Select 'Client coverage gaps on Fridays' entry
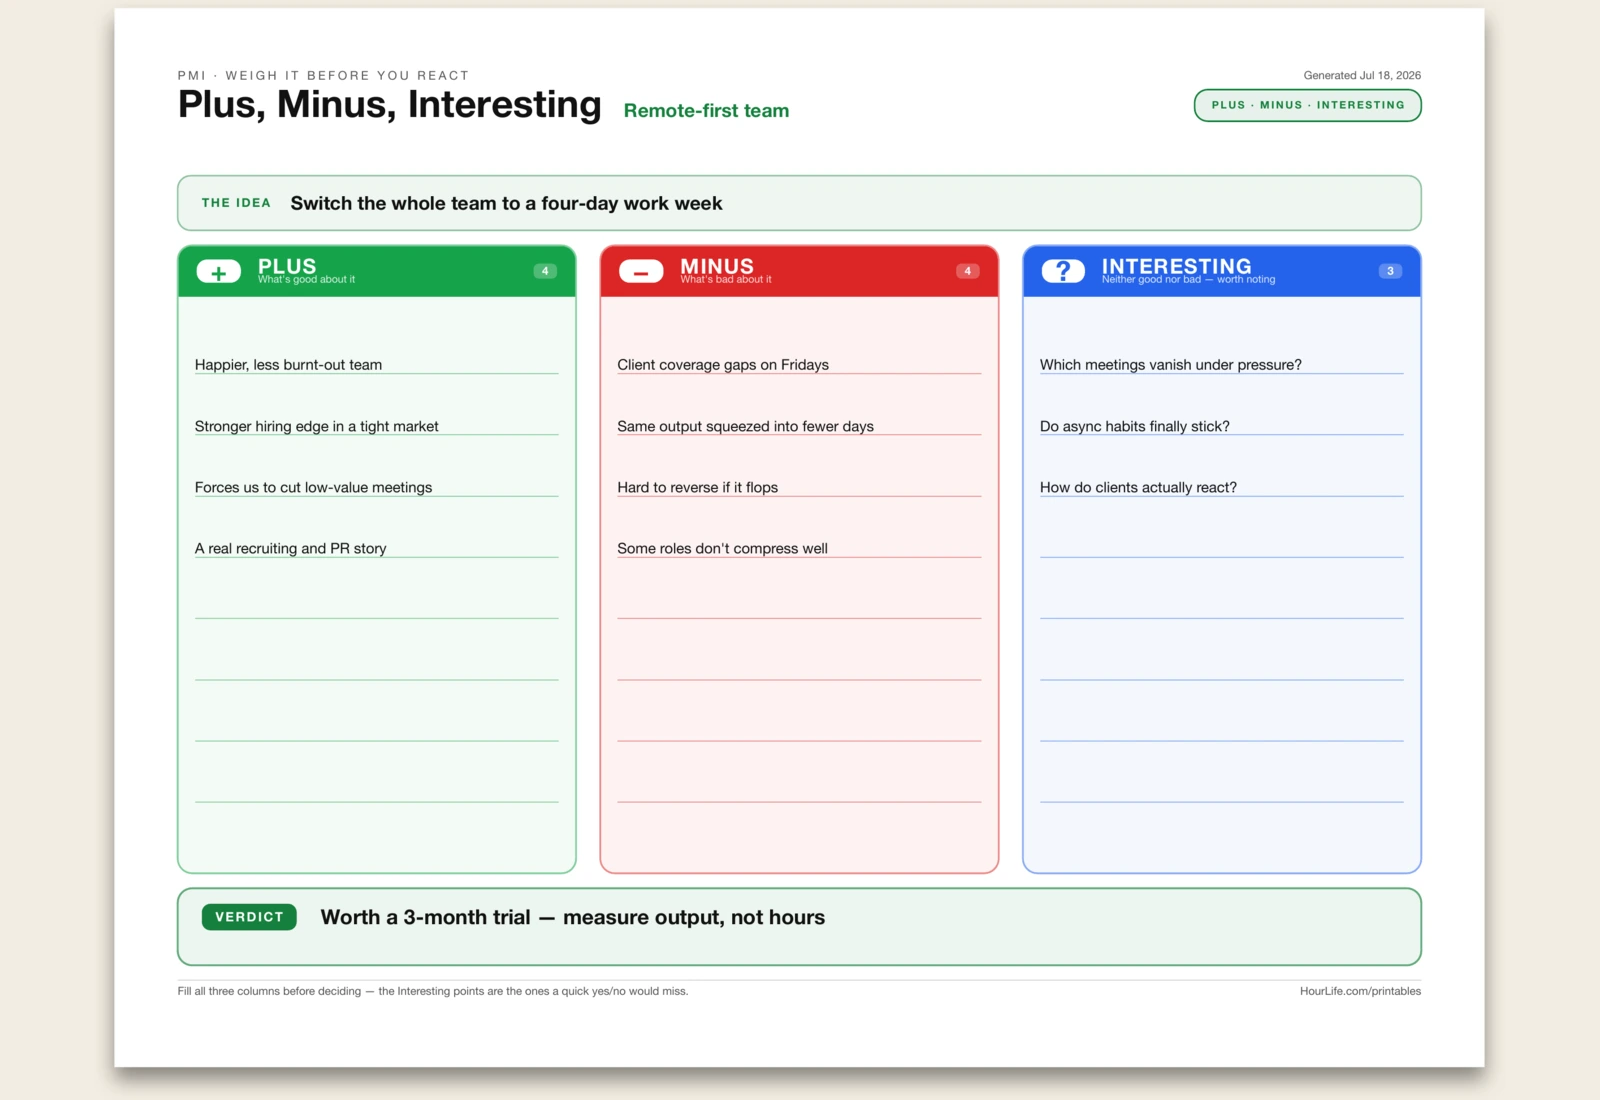The width and height of the screenshot is (1600, 1100). (723, 365)
